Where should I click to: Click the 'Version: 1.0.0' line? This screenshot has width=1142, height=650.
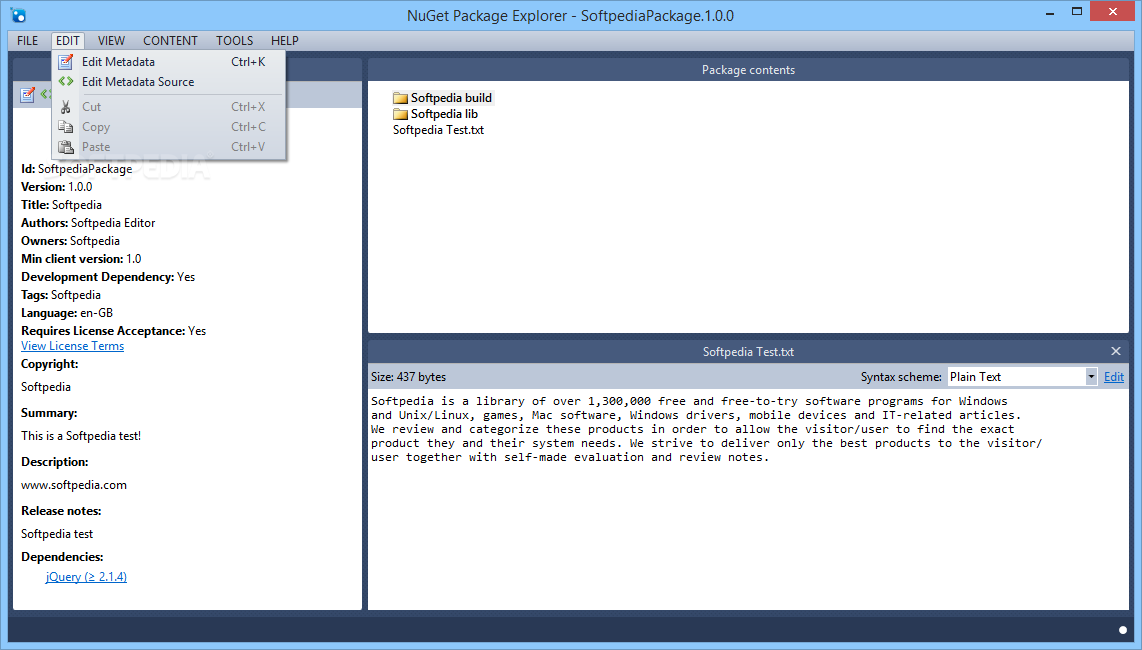[57, 187]
